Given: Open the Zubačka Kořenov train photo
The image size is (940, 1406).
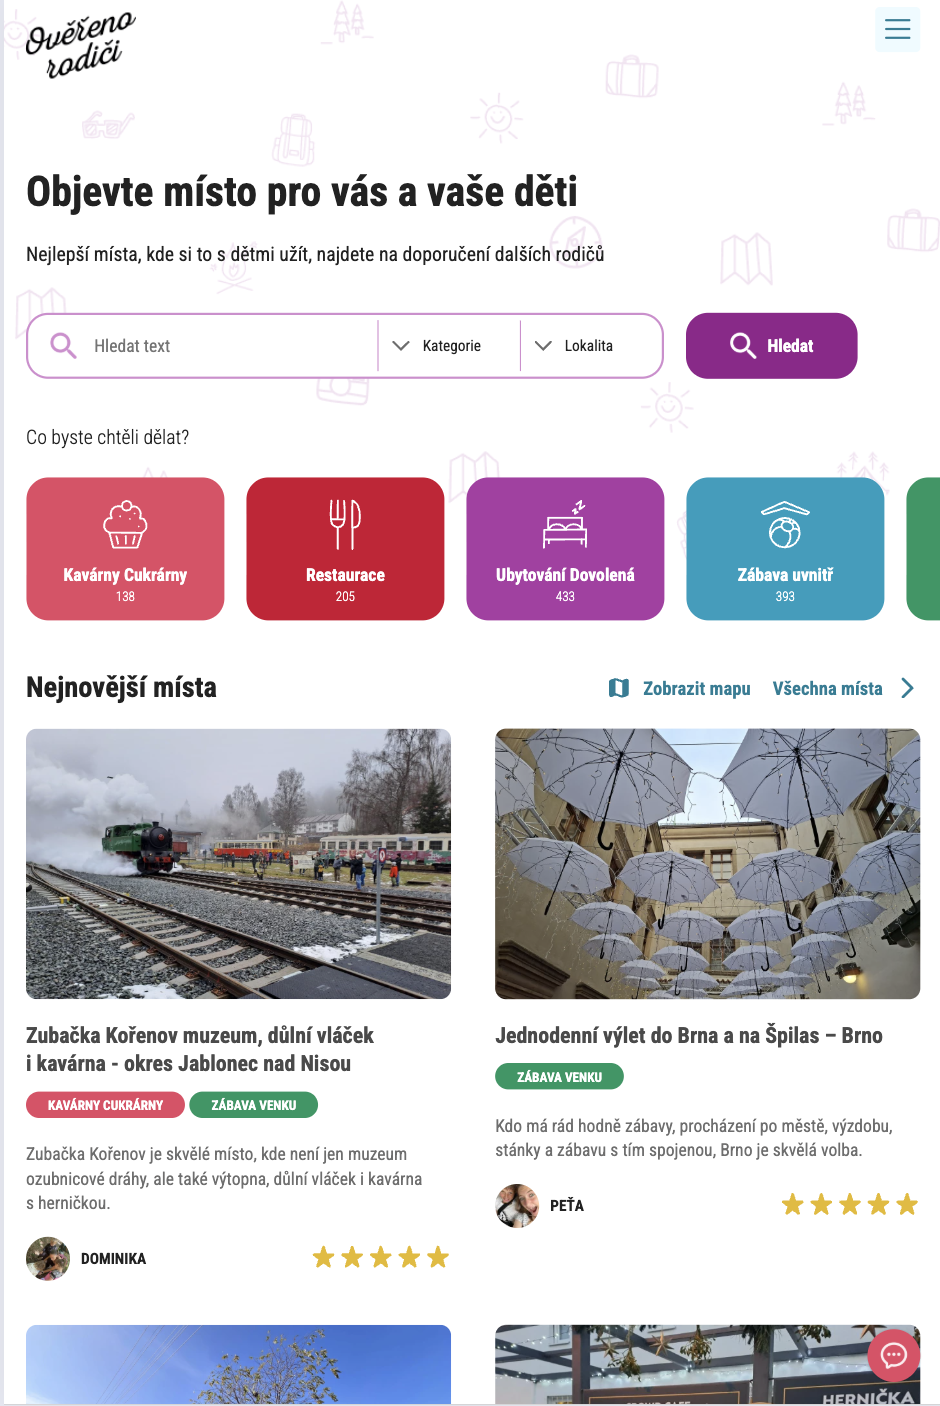Looking at the screenshot, I should 238,864.
